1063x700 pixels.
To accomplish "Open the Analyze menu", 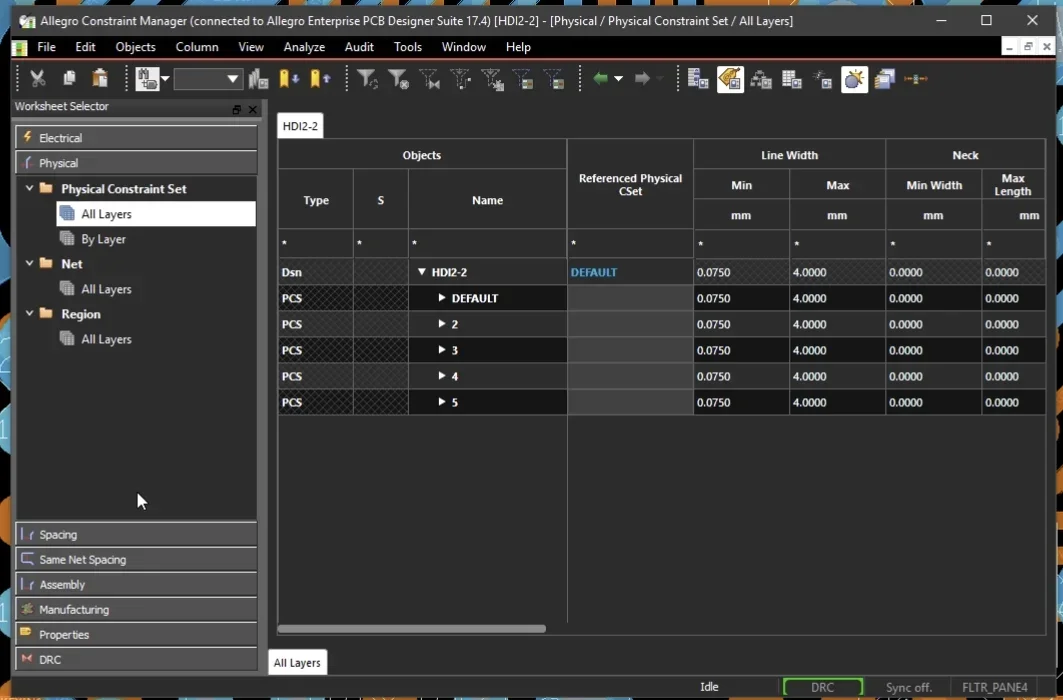I will (x=304, y=47).
